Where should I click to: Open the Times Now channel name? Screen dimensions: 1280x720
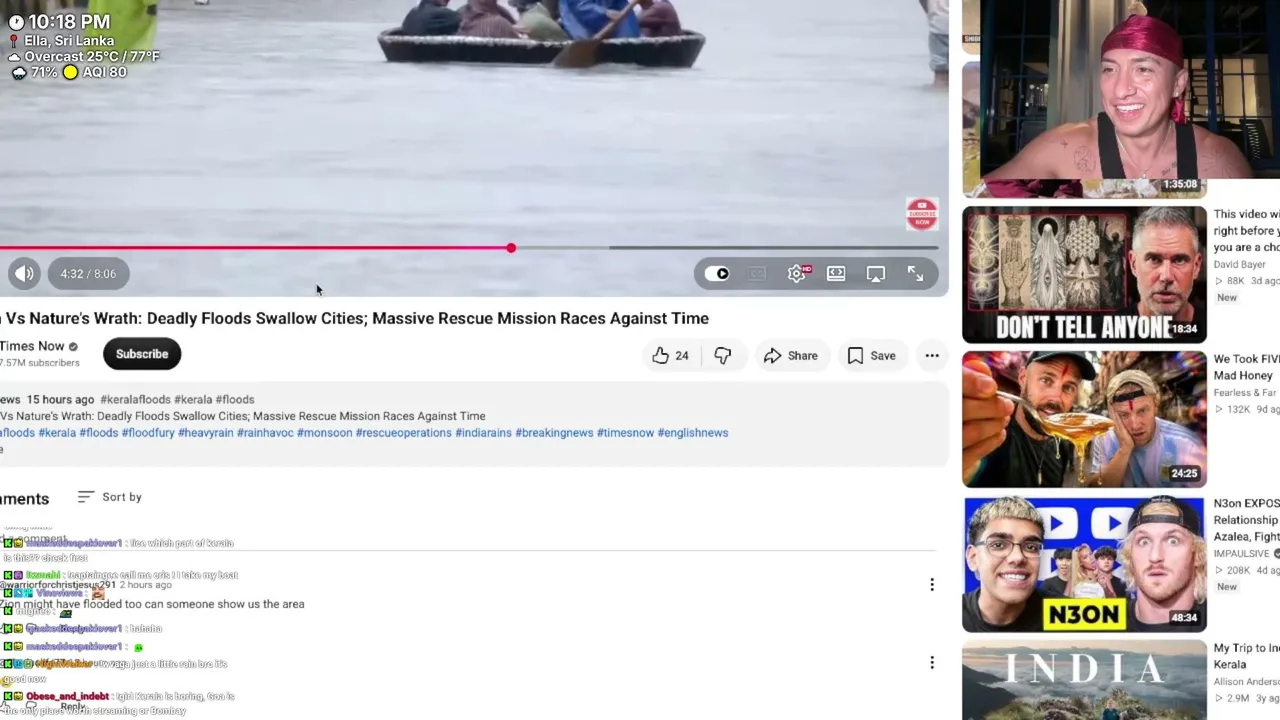click(x=32, y=346)
